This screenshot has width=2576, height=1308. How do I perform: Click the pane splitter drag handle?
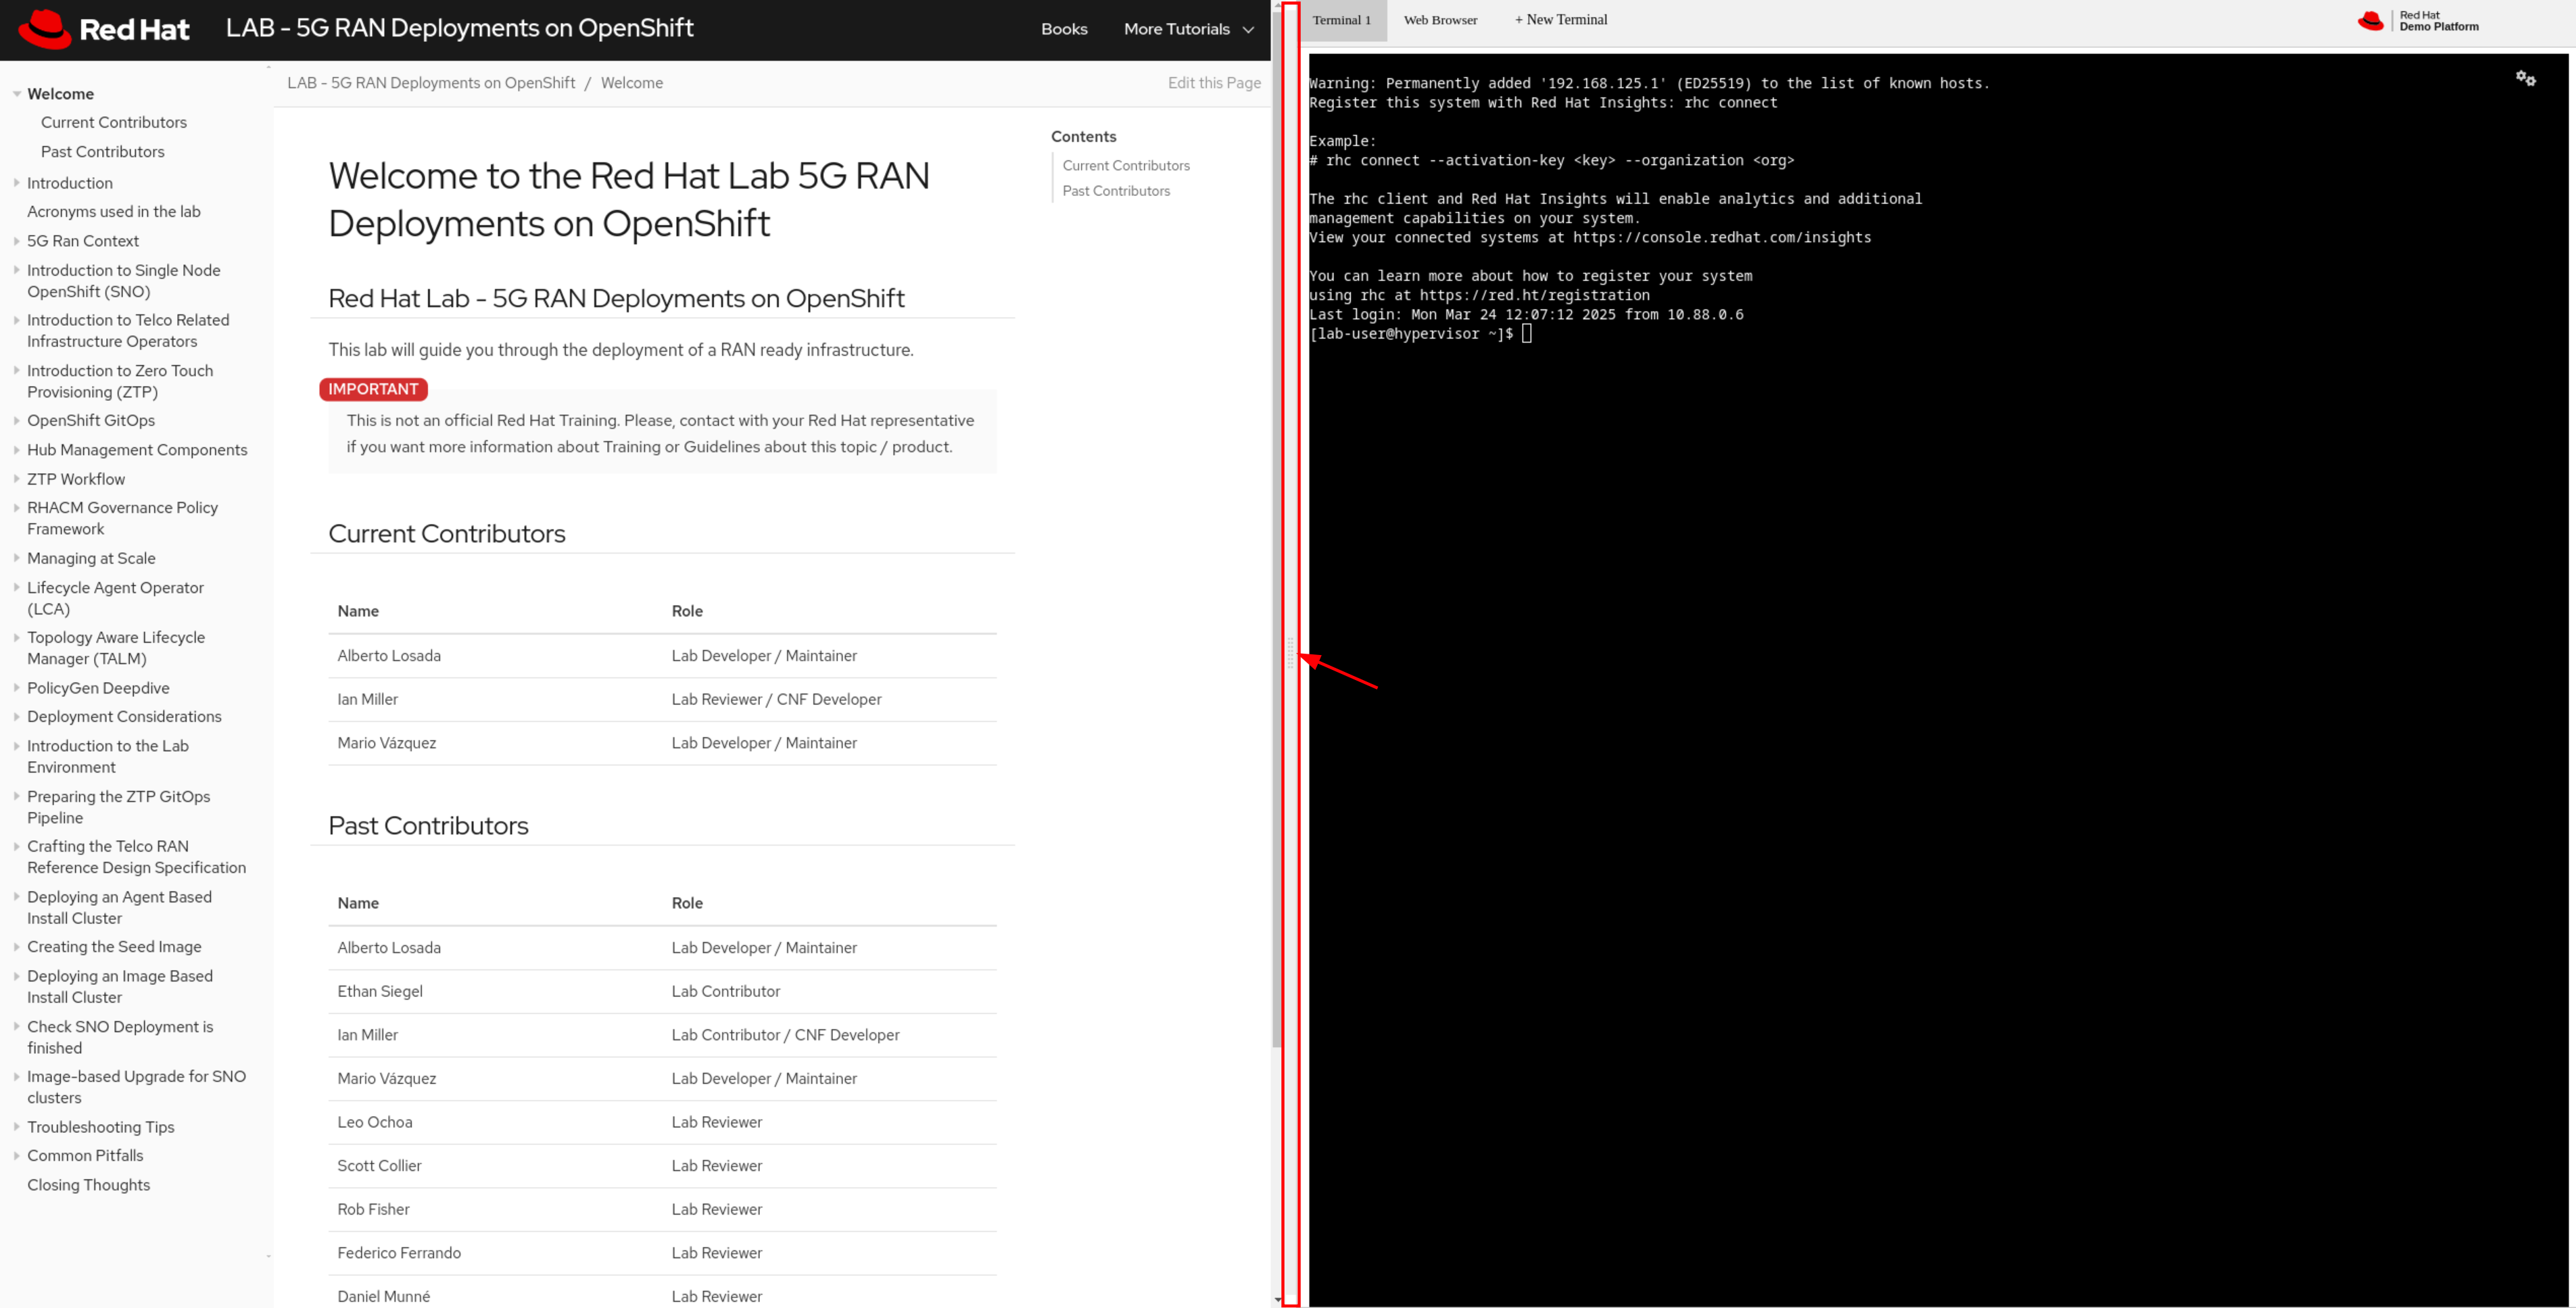[x=1290, y=654]
